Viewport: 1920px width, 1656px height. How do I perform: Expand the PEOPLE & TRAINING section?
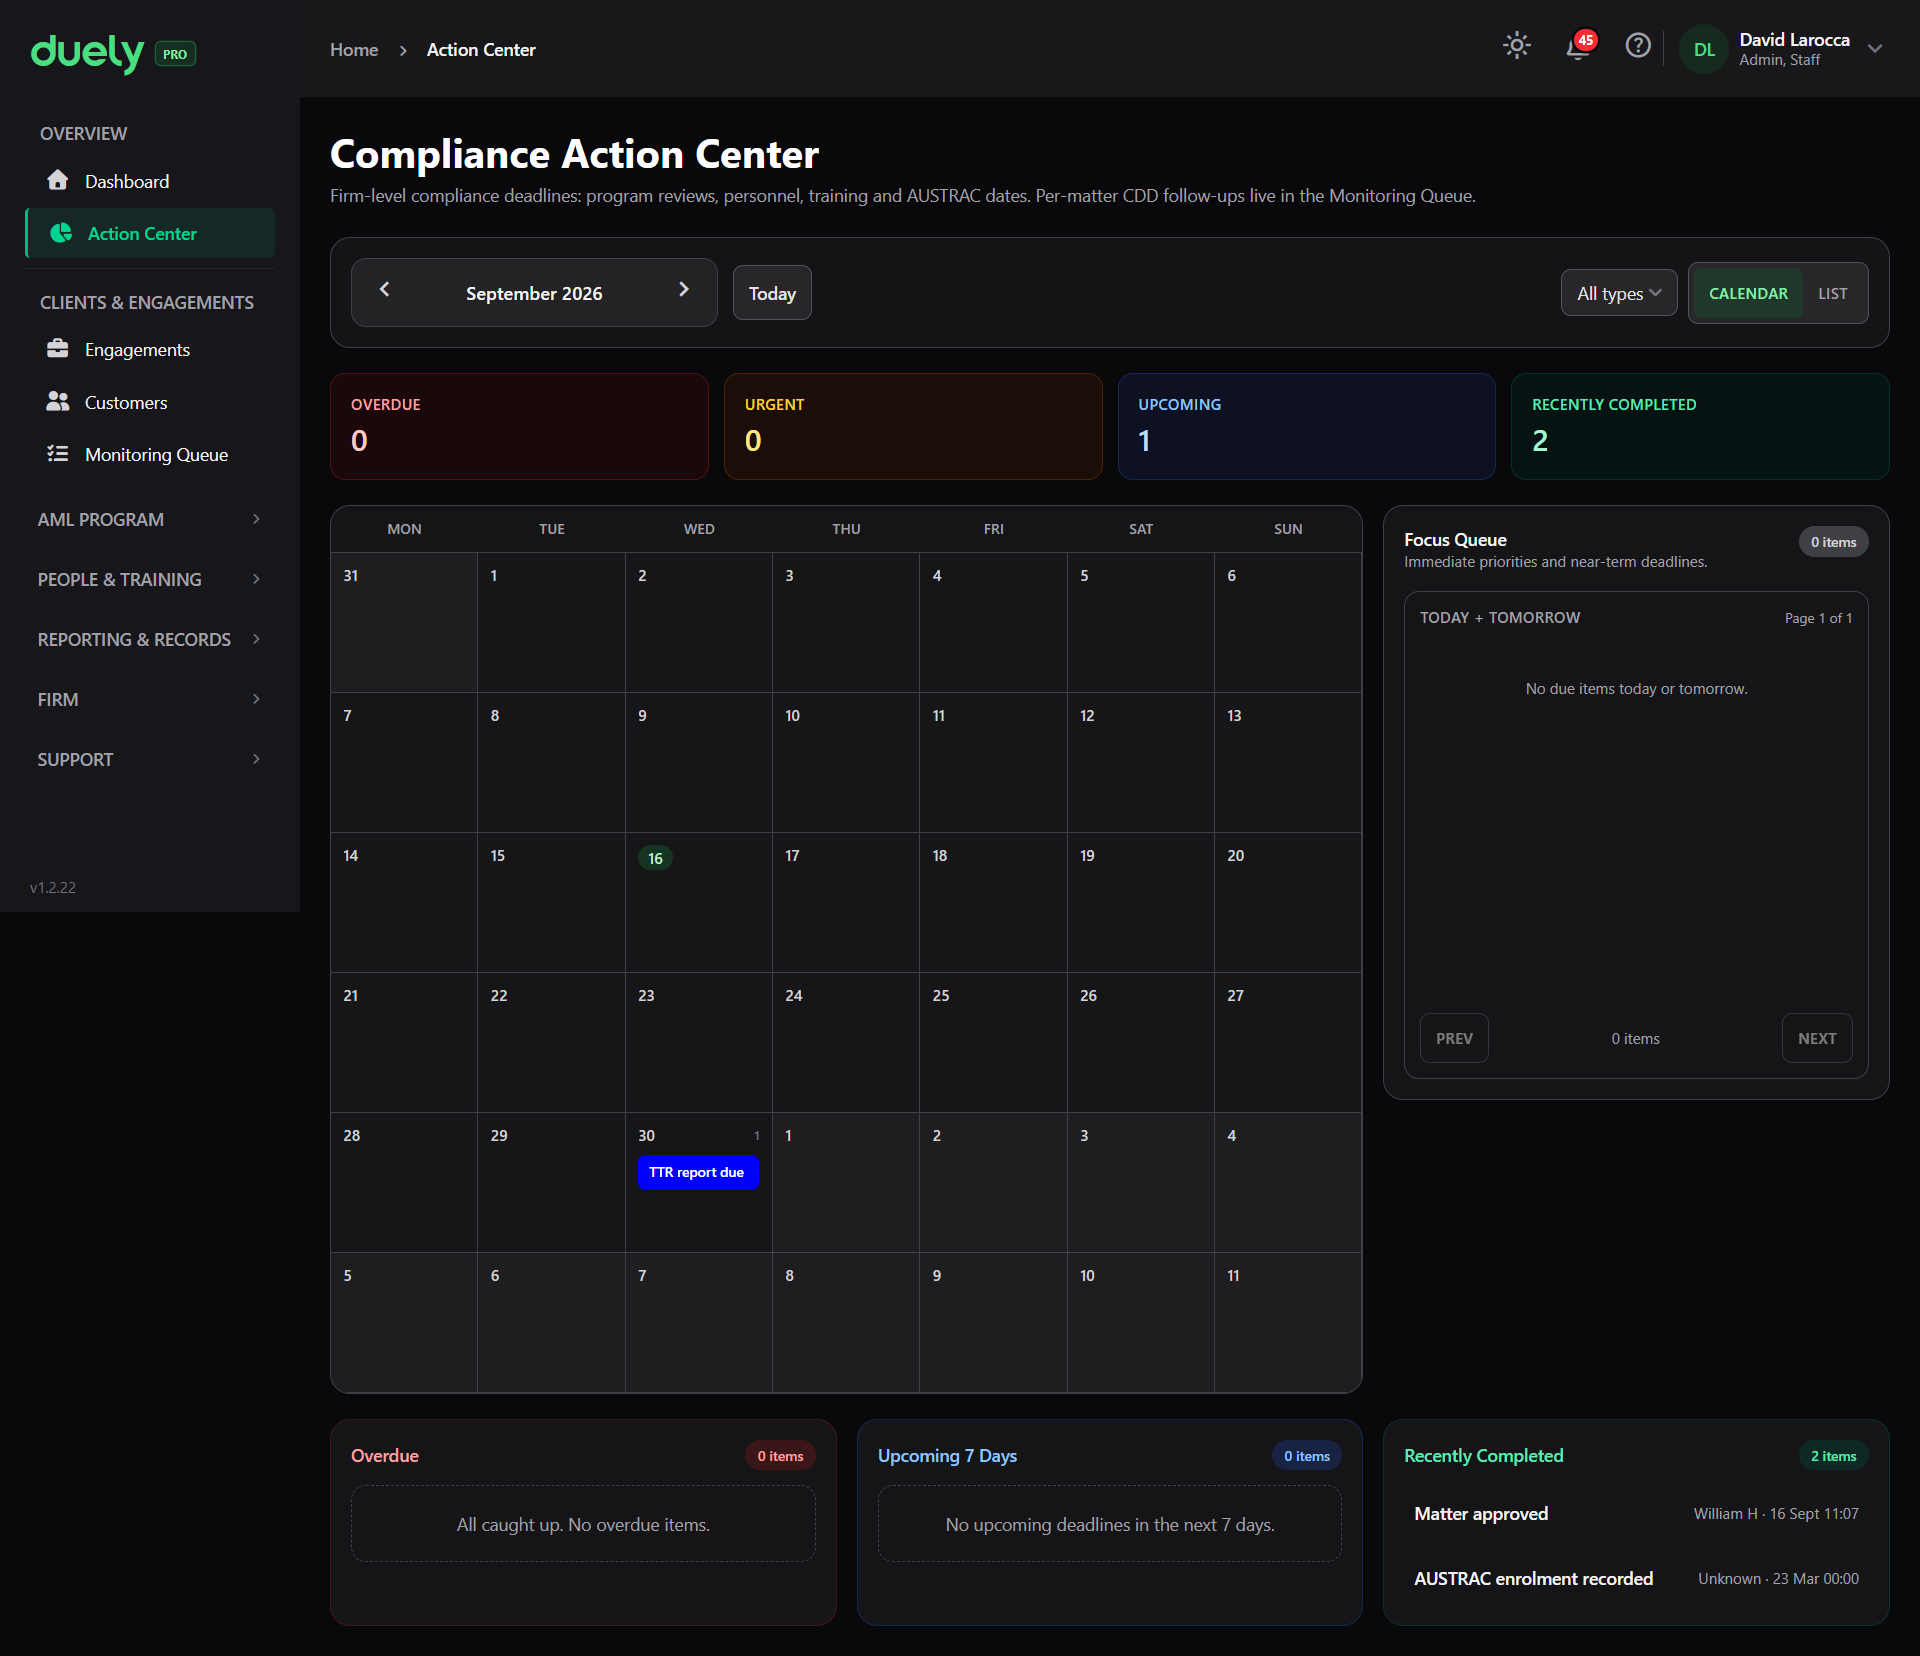(x=150, y=579)
